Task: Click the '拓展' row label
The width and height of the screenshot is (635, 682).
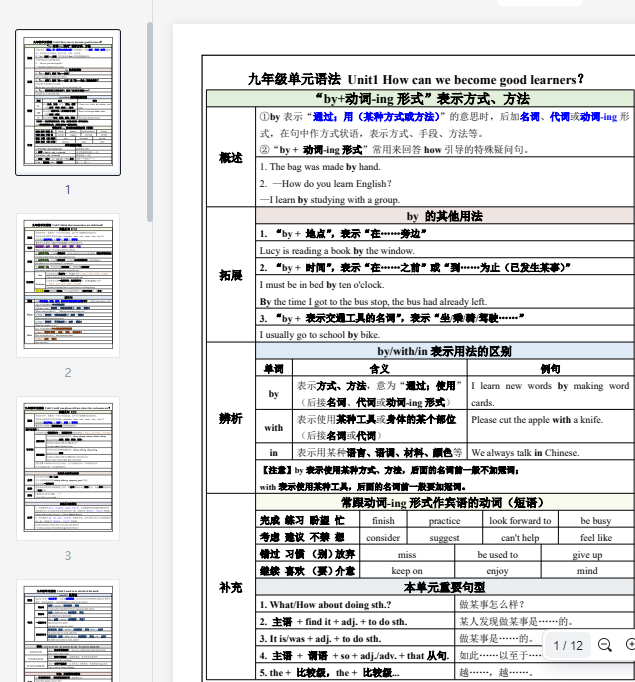Action: [x=230, y=275]
